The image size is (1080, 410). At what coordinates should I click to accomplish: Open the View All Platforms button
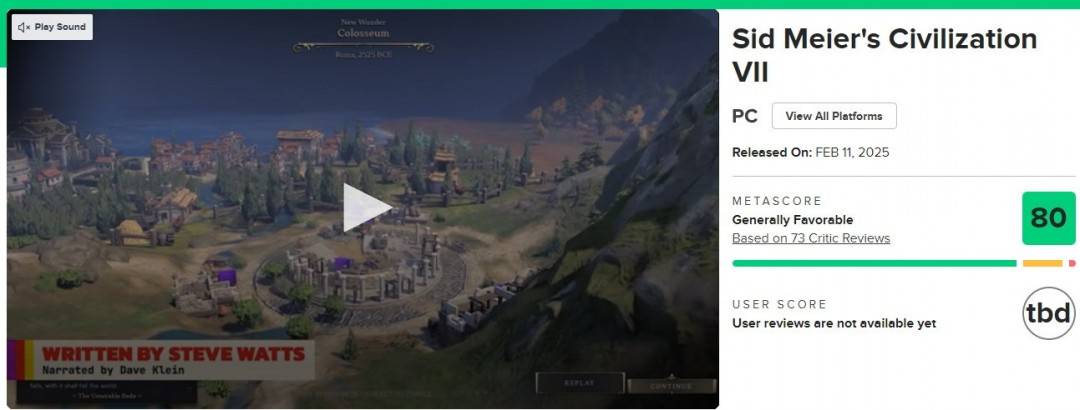pyautogui.click(x=834, y=116)
